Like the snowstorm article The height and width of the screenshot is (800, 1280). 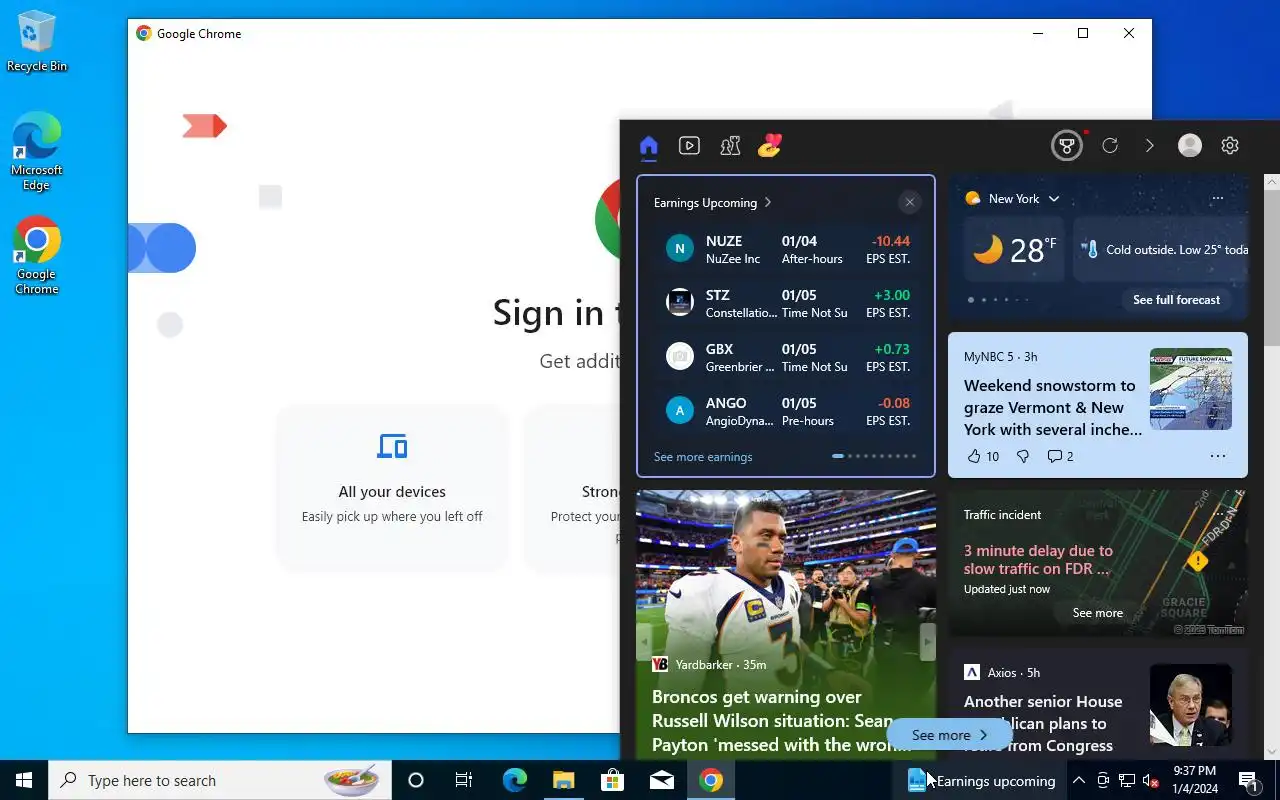point(983,456)
